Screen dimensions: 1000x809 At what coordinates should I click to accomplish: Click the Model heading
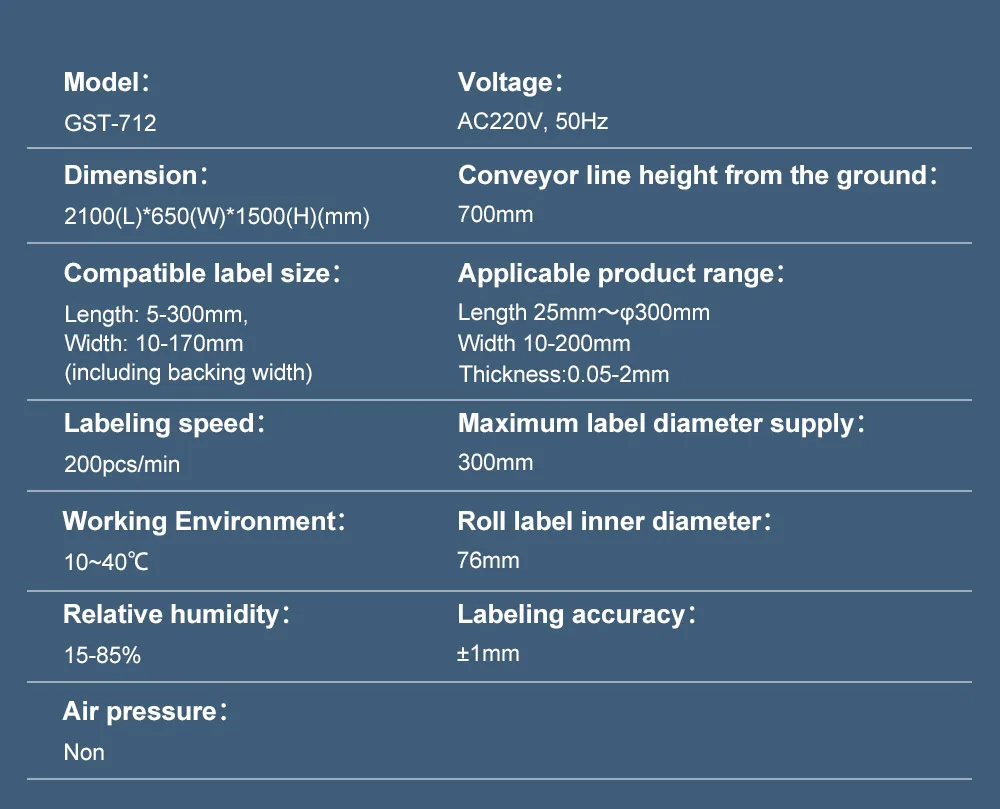(107, 82)
